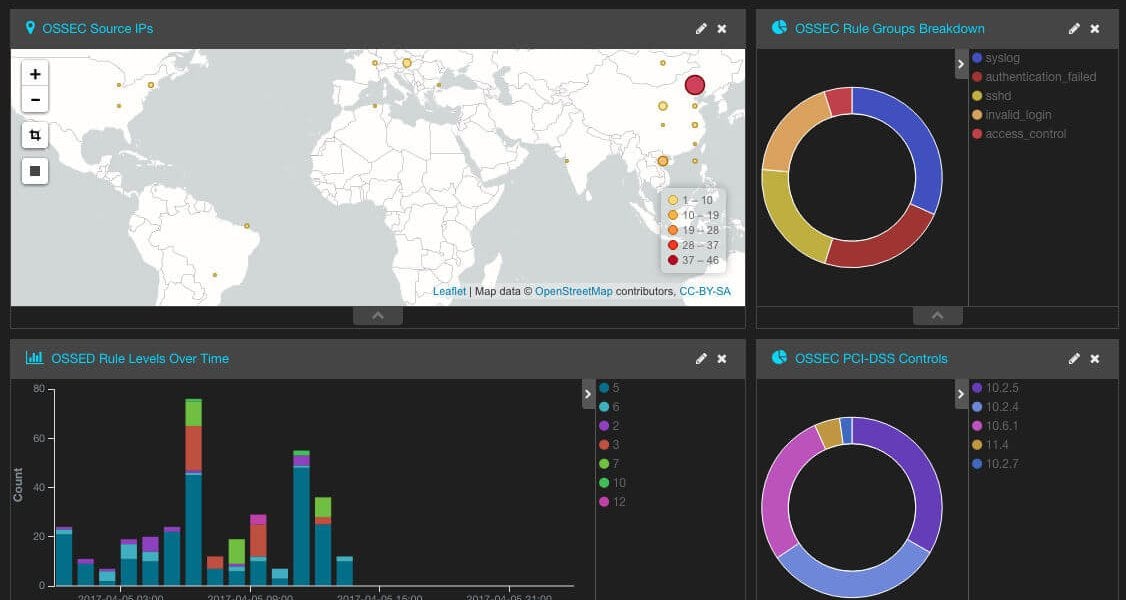The image size is (1126, 600).
Task: Click the OSSEC Rule Groups Breakdown title
Action: 890,29
